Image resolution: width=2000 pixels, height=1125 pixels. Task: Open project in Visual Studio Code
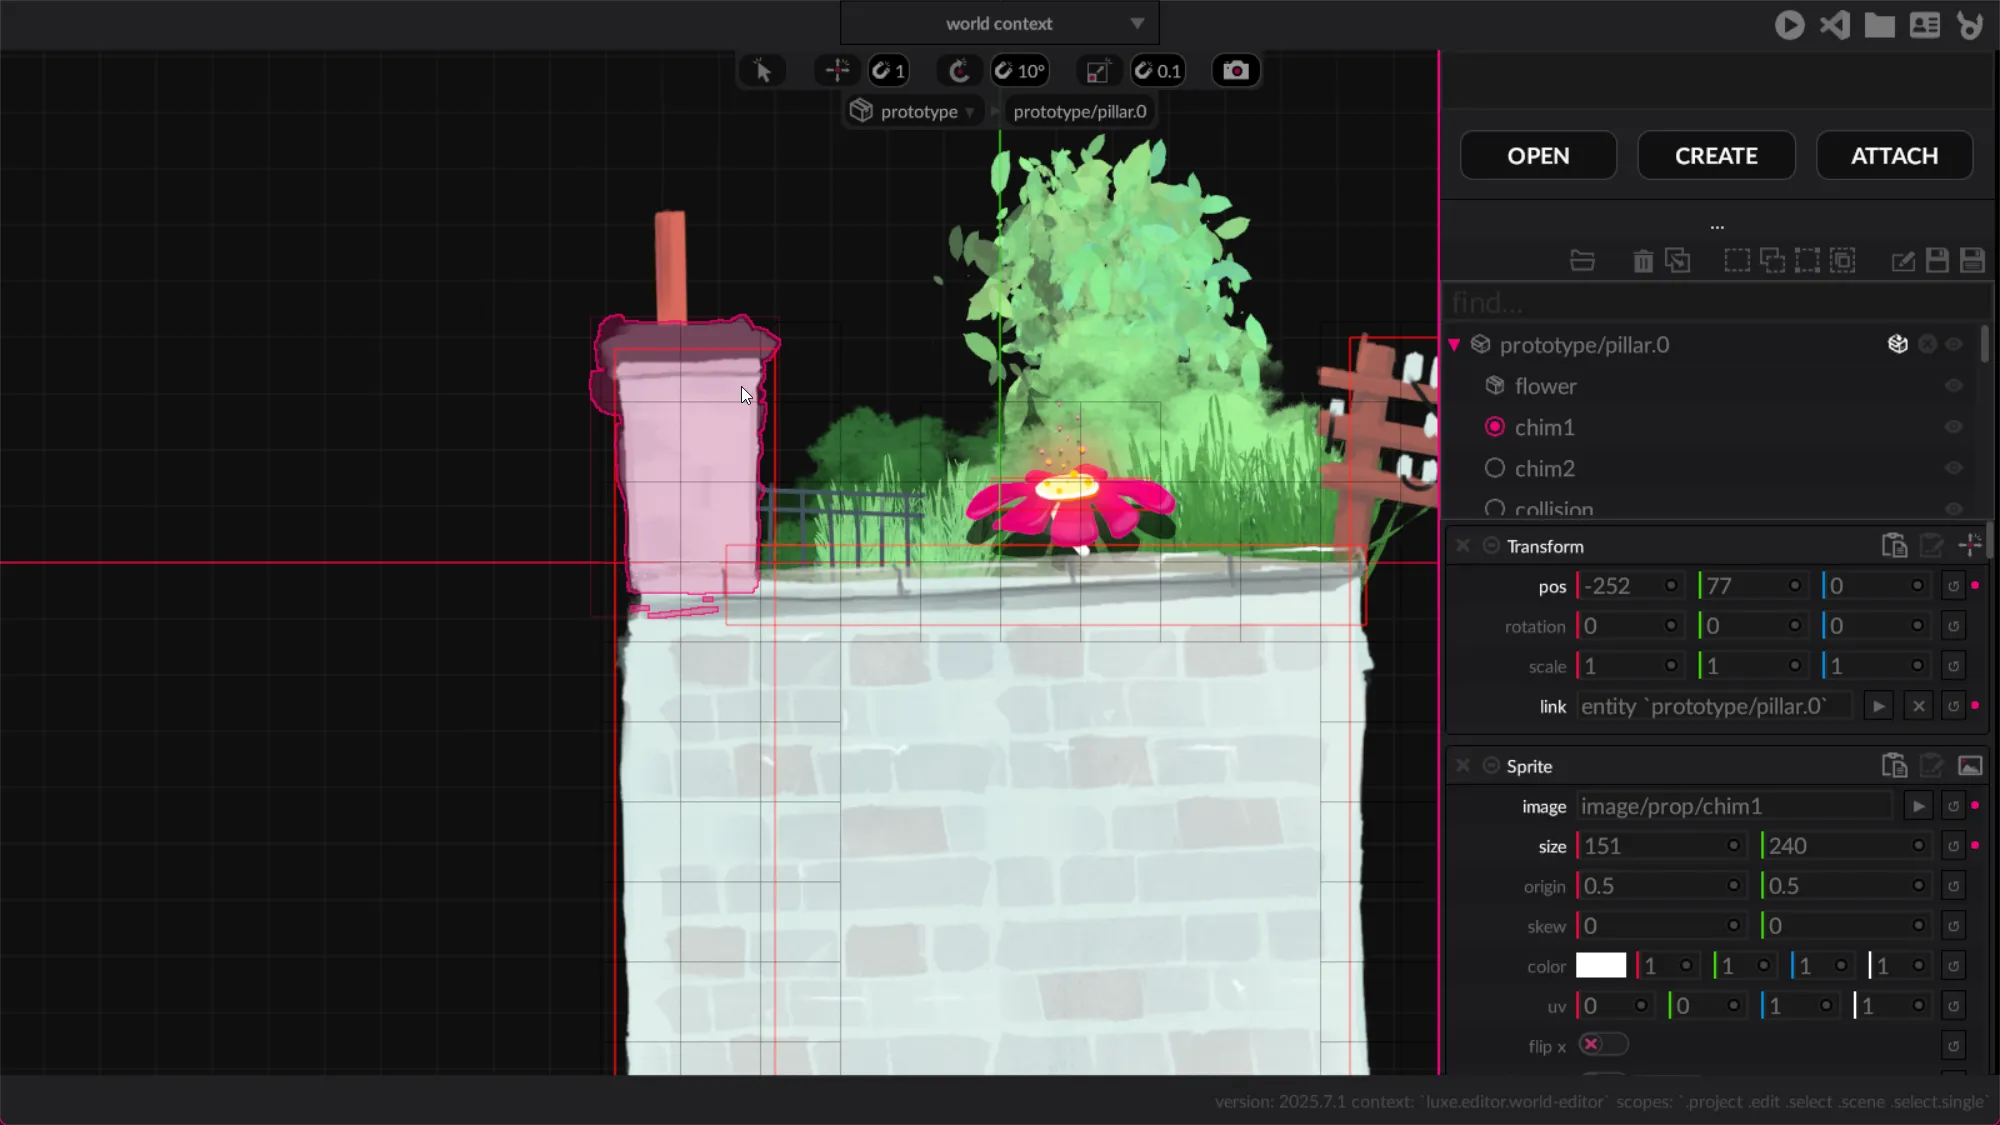coord(1835,25)
